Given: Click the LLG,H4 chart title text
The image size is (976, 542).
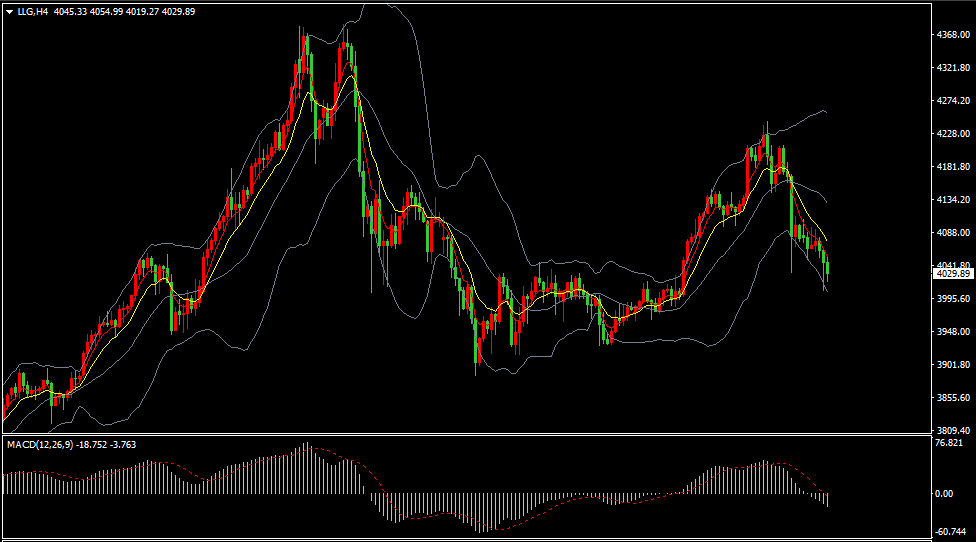Looking at the screenshot, I should (33, 12).
